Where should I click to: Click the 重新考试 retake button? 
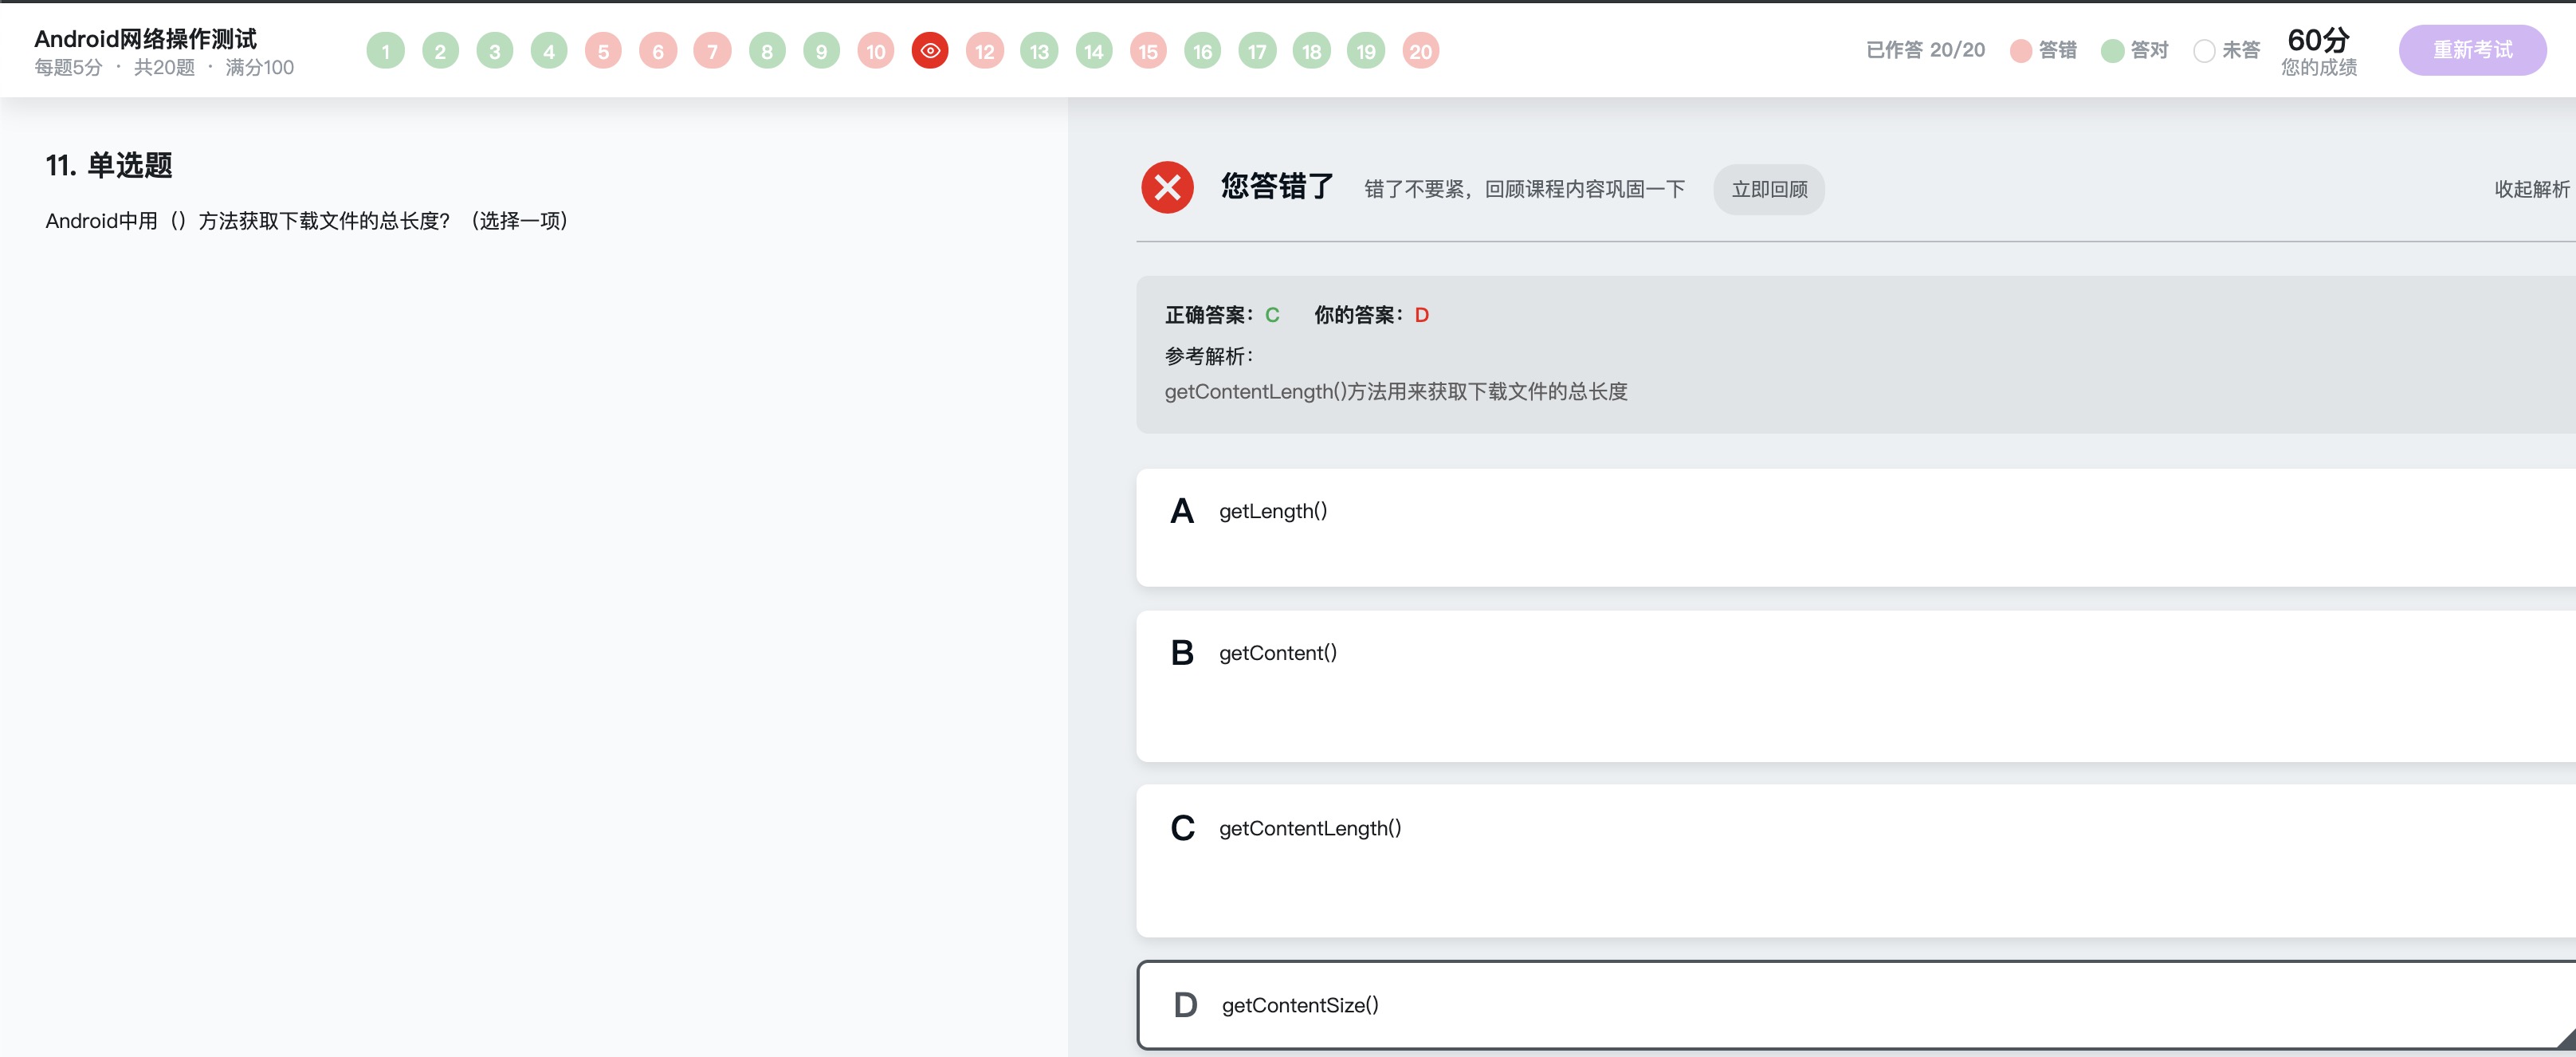coord(2472,50)
